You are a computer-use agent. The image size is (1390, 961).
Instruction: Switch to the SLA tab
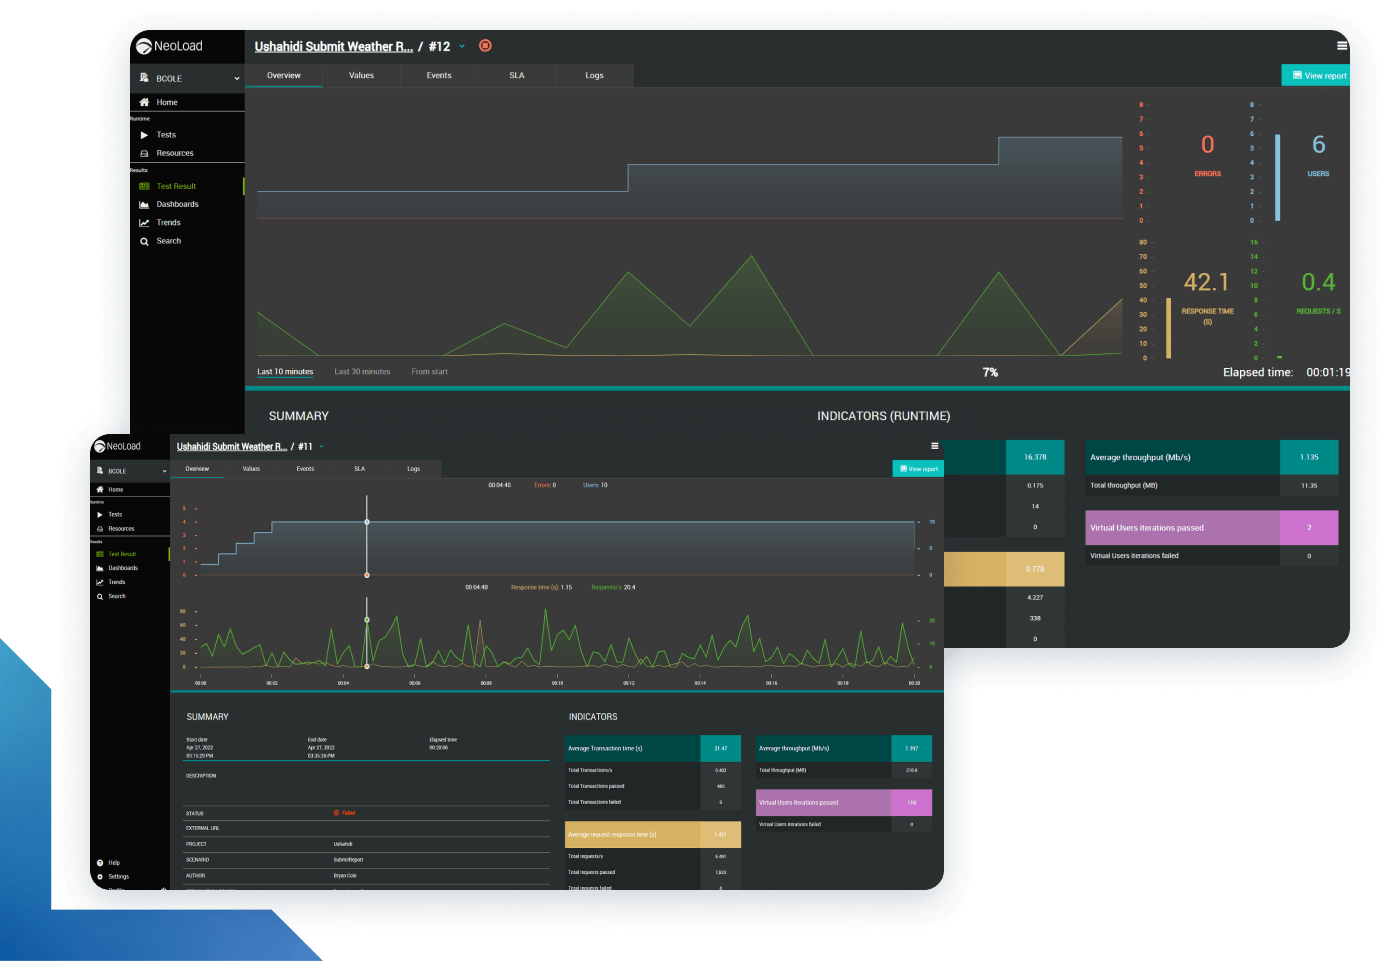click(517, 75)
